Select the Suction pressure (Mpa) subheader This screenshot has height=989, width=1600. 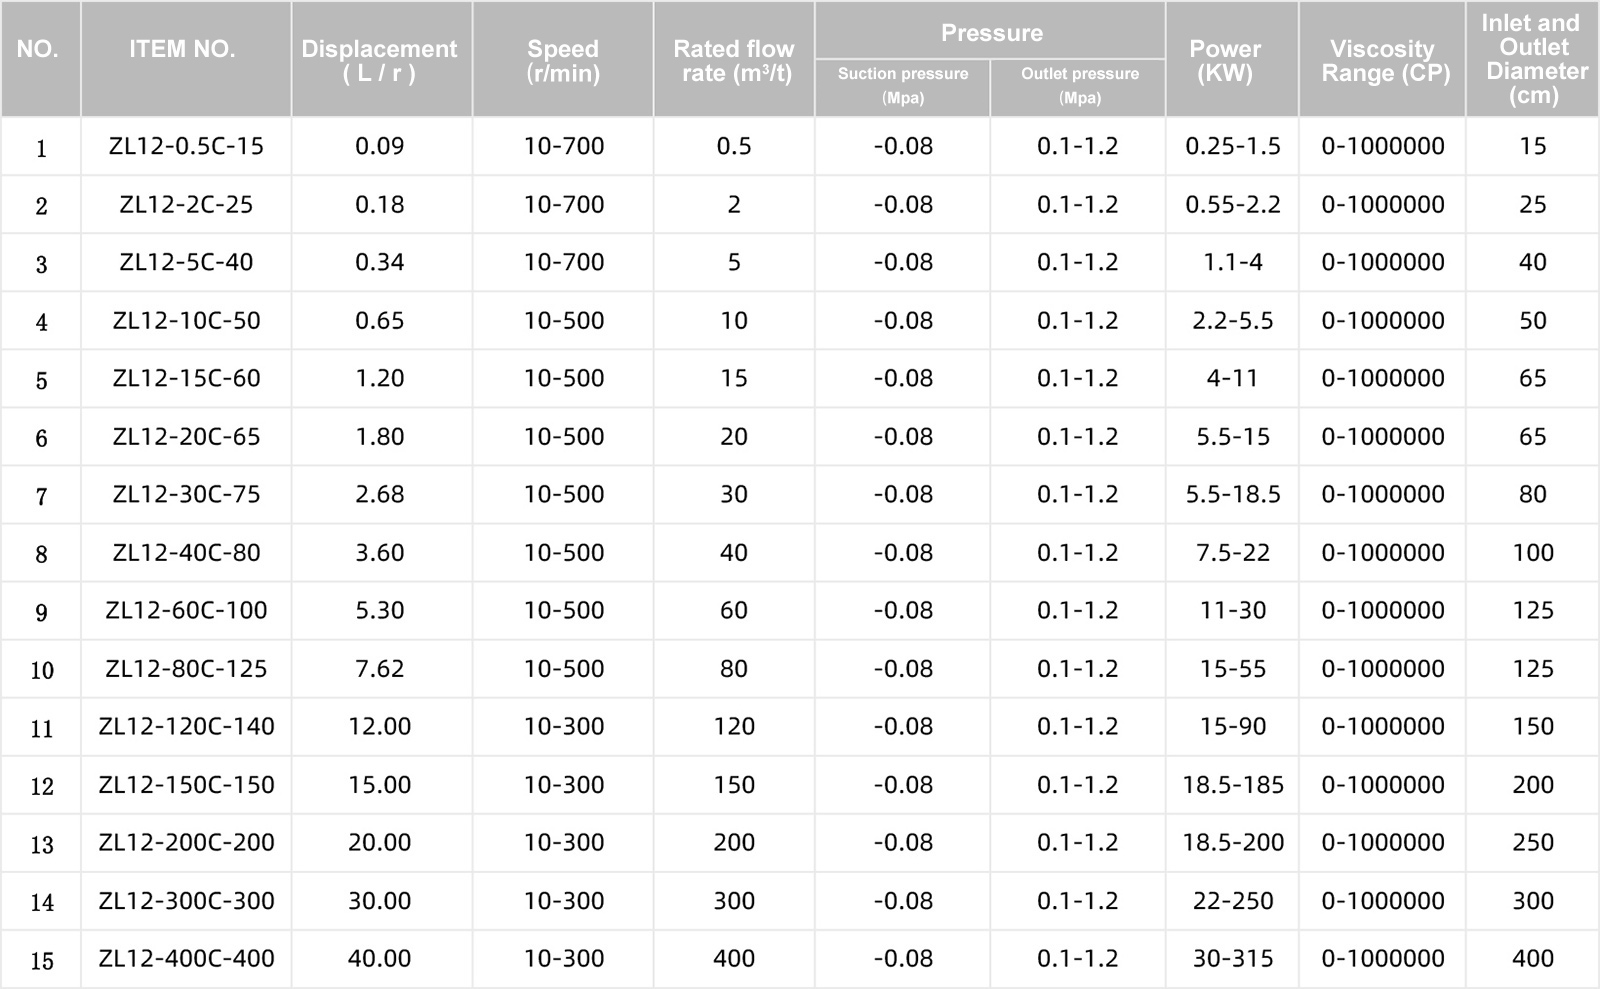pos(903,88)
